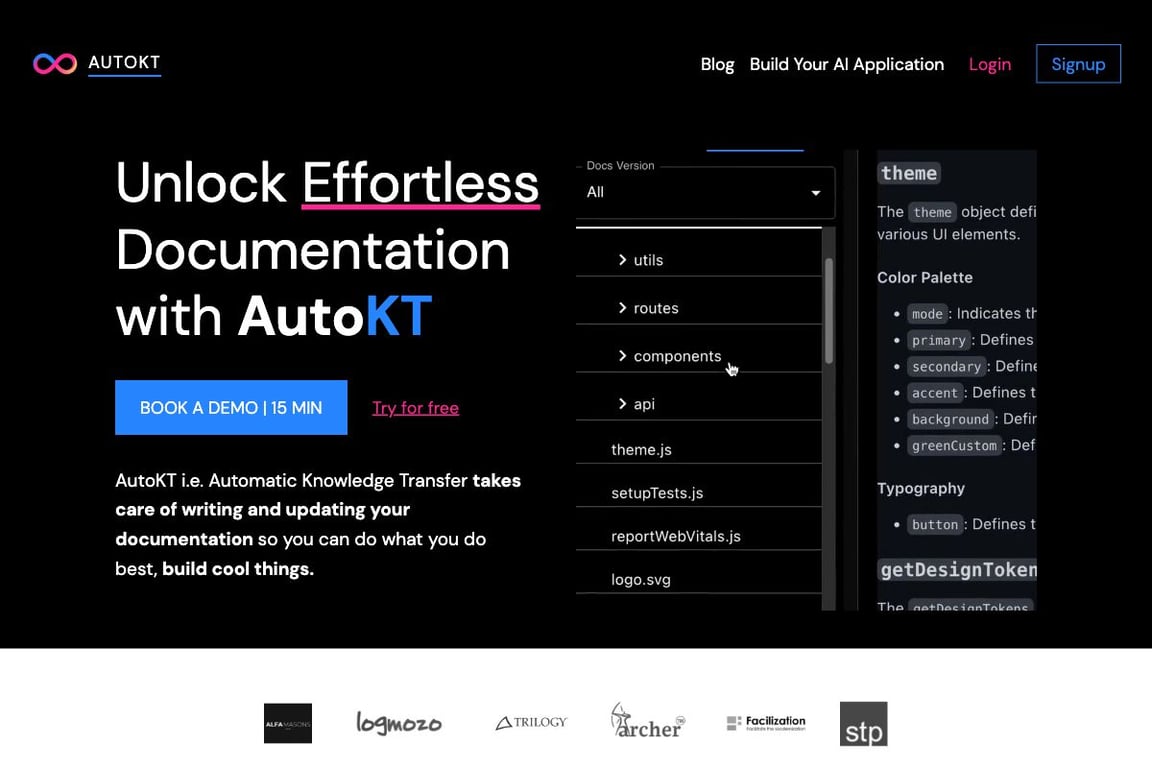The height and width of the screenshot is (768, 1152).
Task: Click Book a Demo 15 min button
Action: click(x=231, y=407)
